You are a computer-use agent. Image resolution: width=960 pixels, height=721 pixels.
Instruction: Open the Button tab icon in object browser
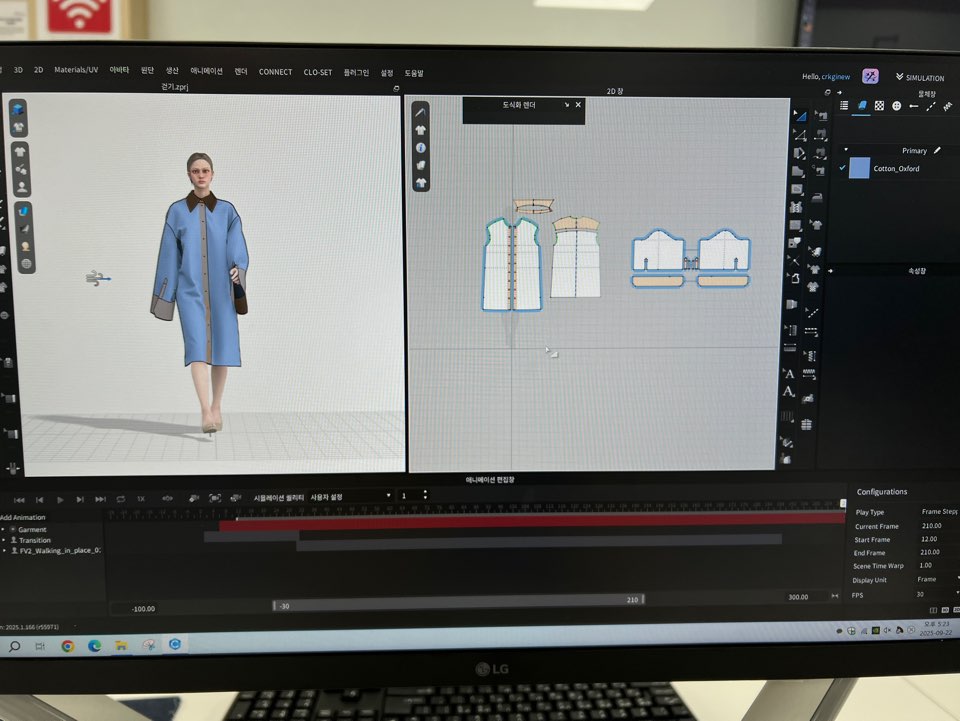[896, 105]
